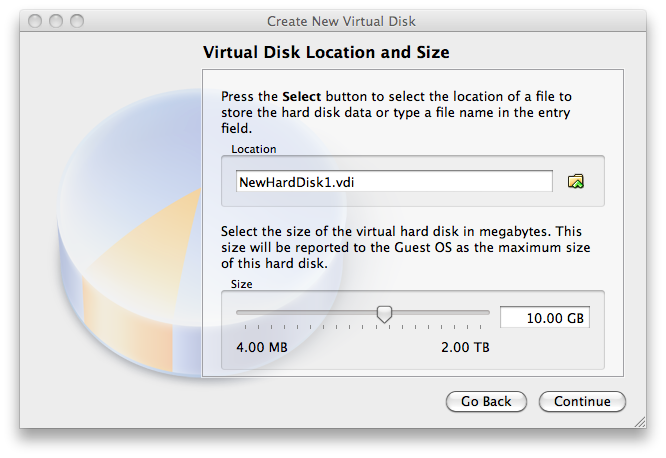
Task: Click the 4.00 MB minimum label
Action: tap(261, 347)
